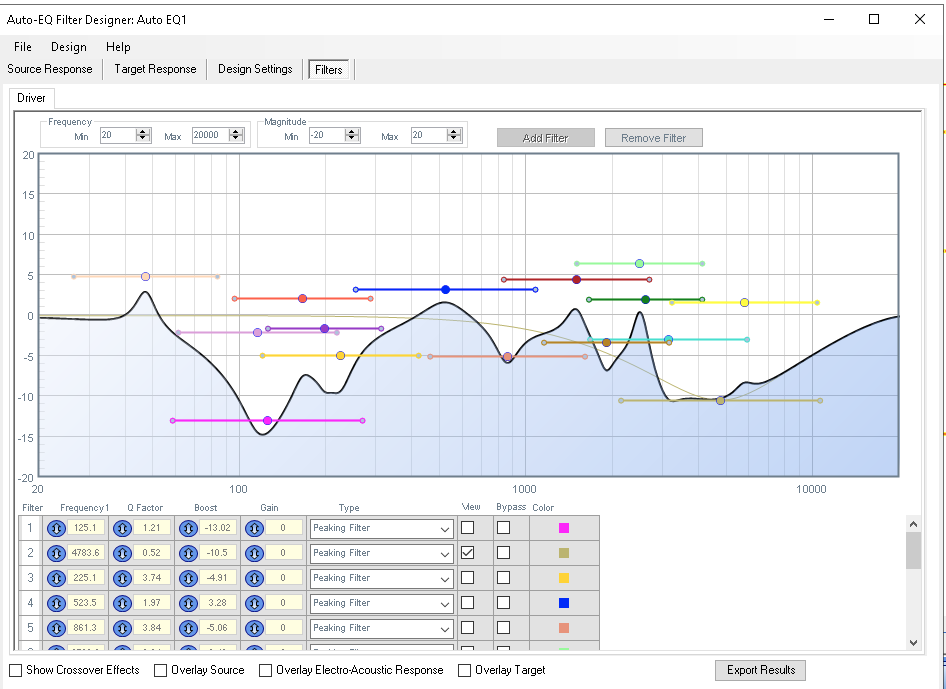Click the Boost adjust icon for filter 3
This screenshot has height=689, width=946.
tap(188, 578)
